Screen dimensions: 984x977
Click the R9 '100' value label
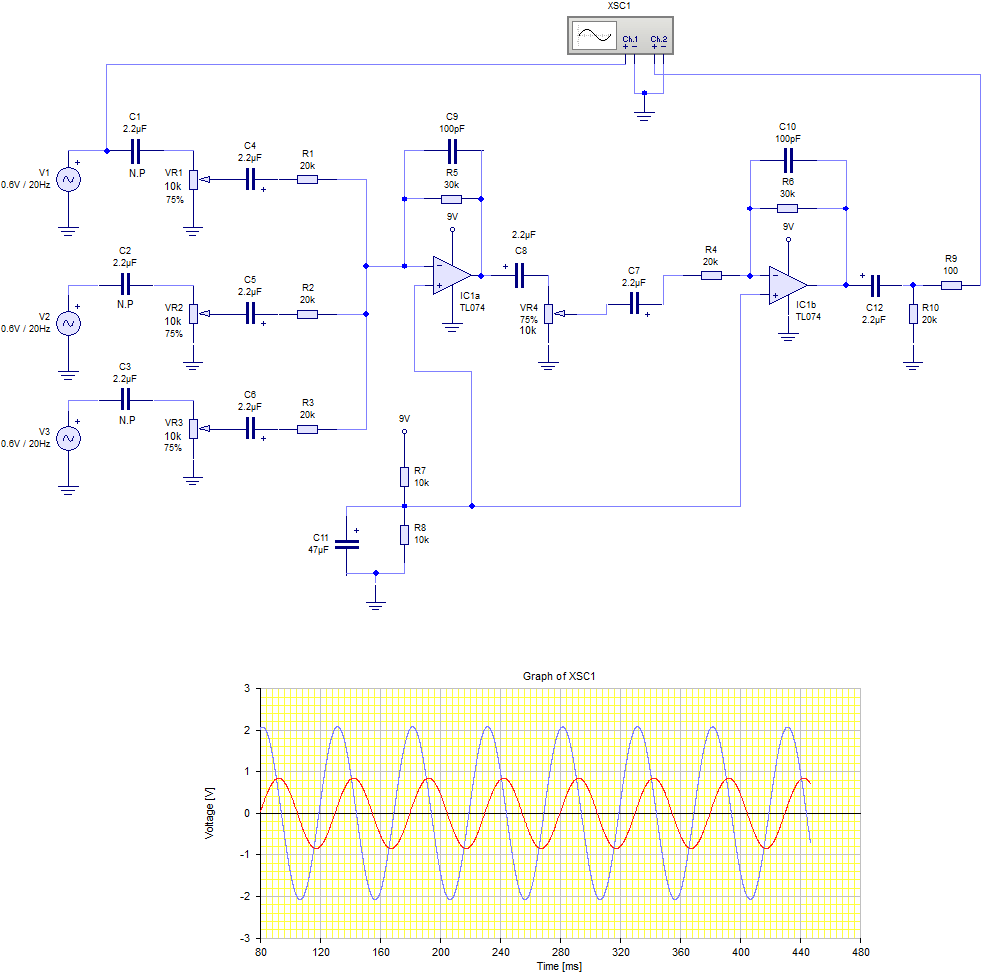(951, 271)
